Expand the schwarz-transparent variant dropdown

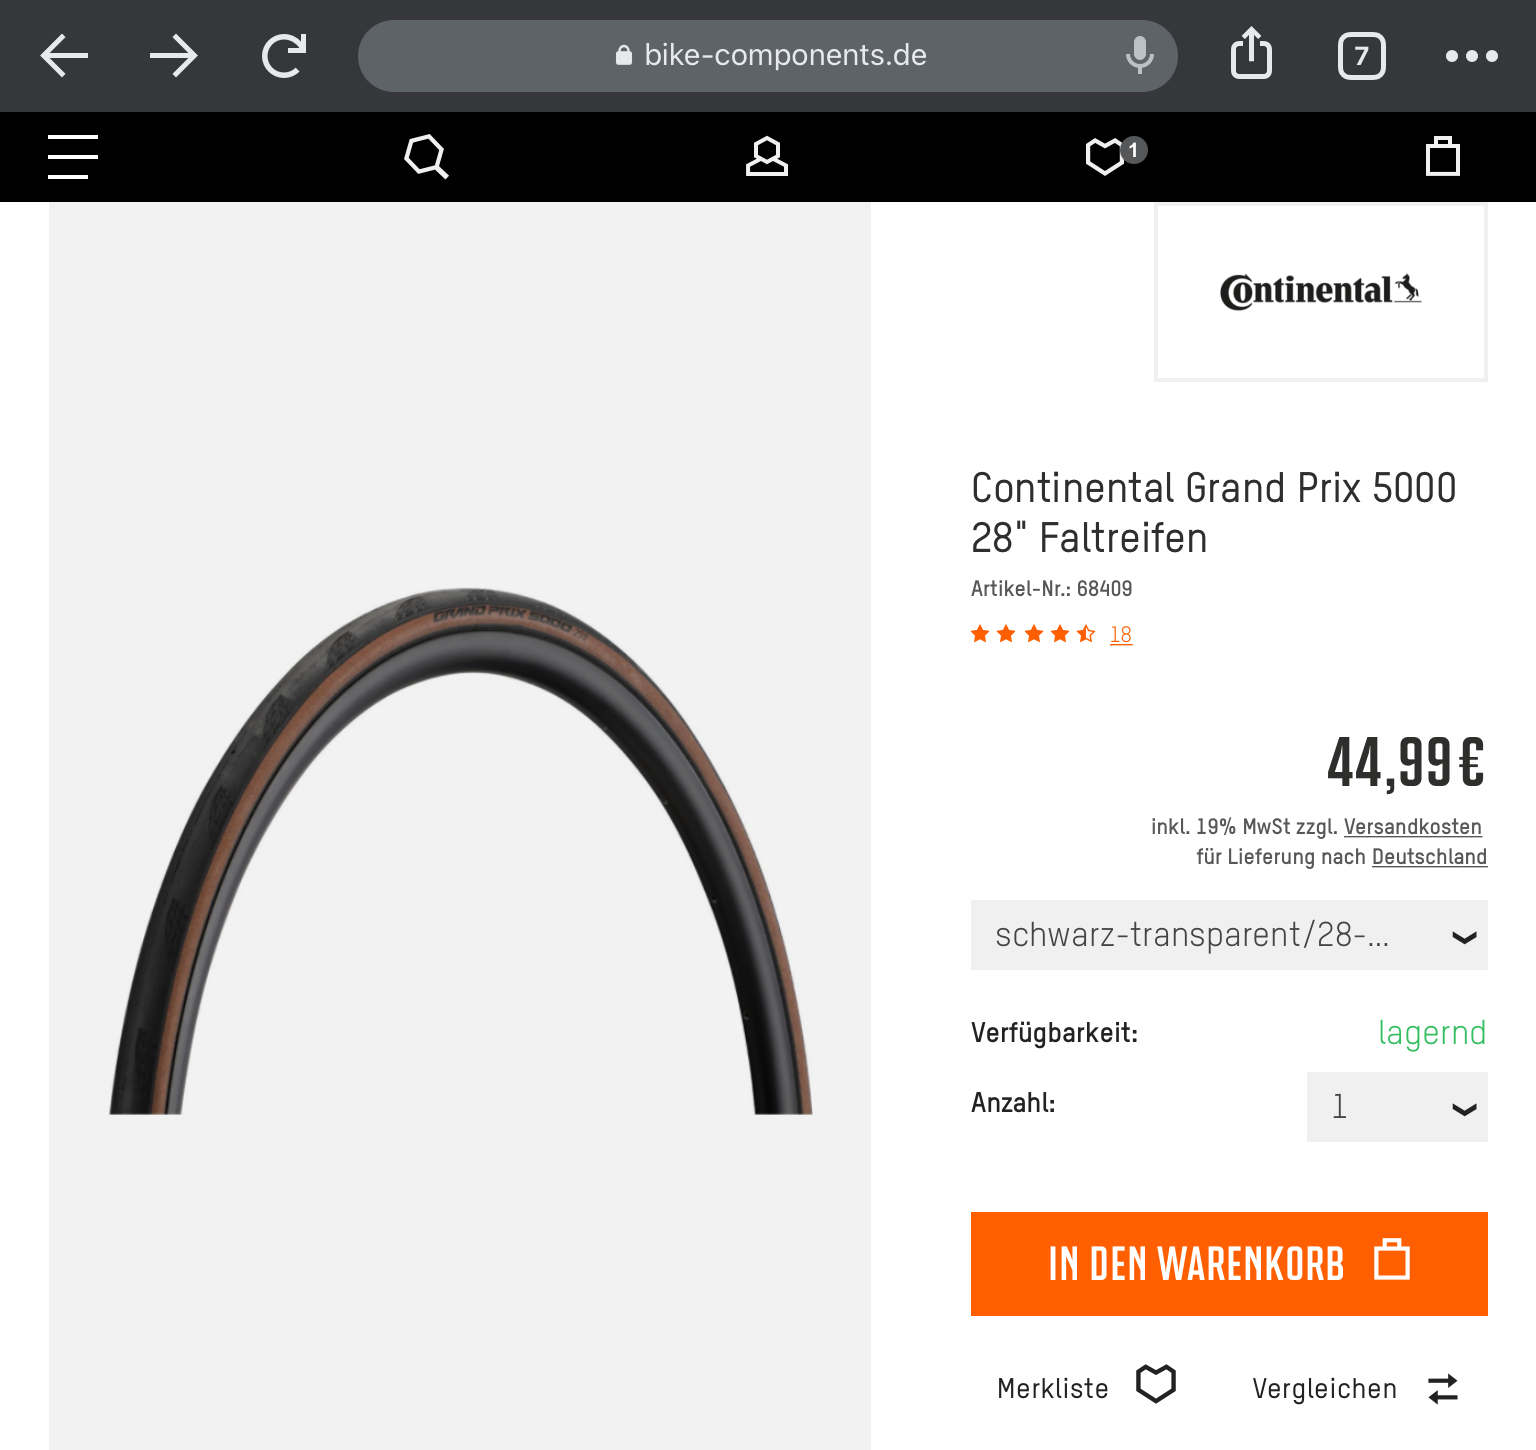[1229, 935]
